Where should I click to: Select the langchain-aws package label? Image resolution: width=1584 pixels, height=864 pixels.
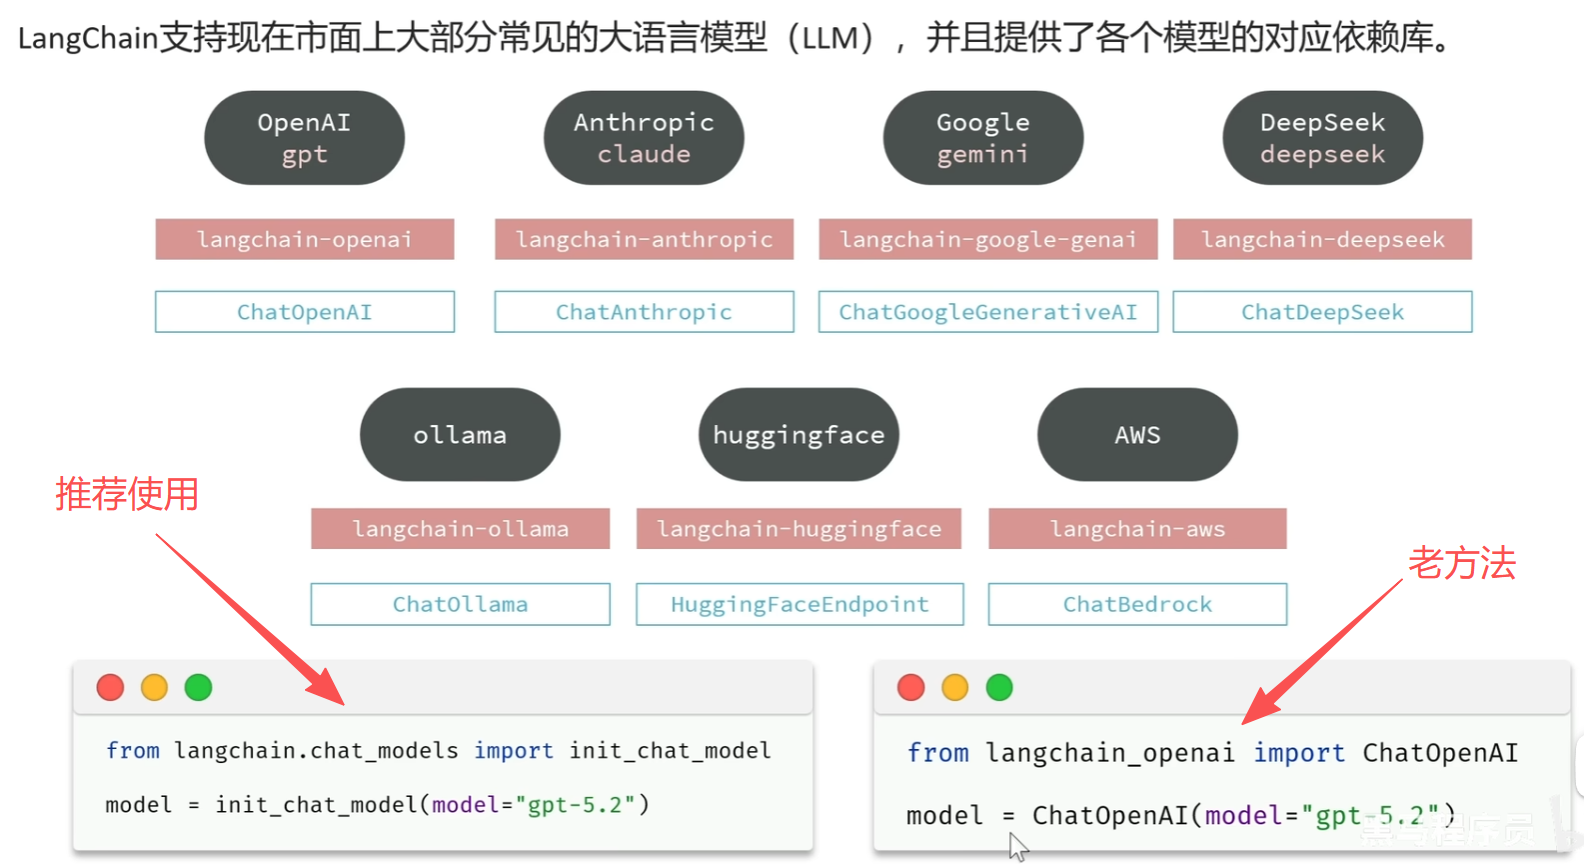(x=1138, y=528)
